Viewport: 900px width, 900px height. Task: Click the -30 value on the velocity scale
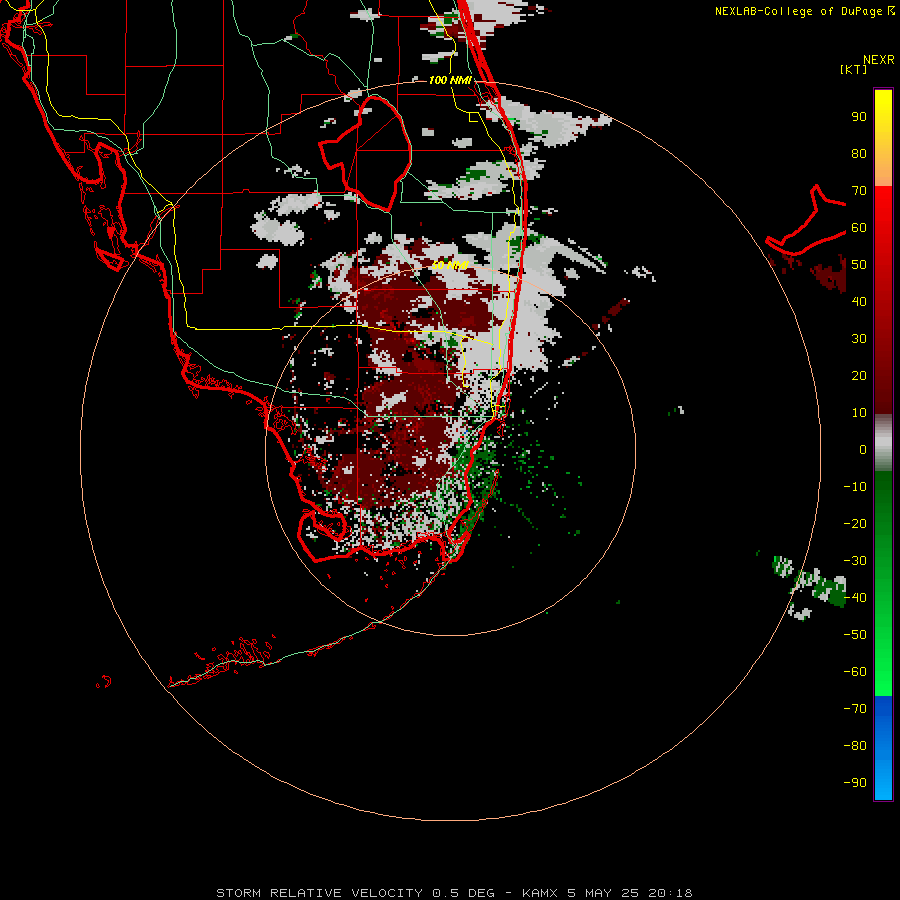[x=855, y=561]
